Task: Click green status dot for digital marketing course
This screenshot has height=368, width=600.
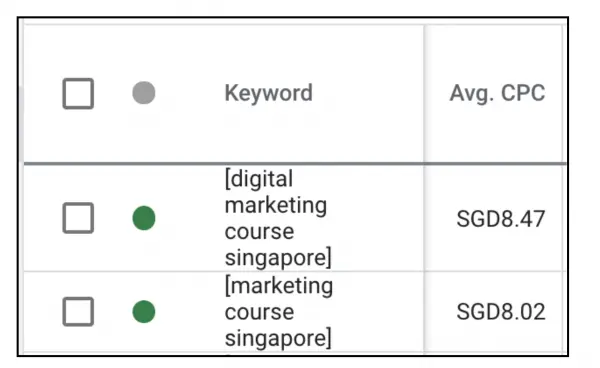Action: coord(144,218)
